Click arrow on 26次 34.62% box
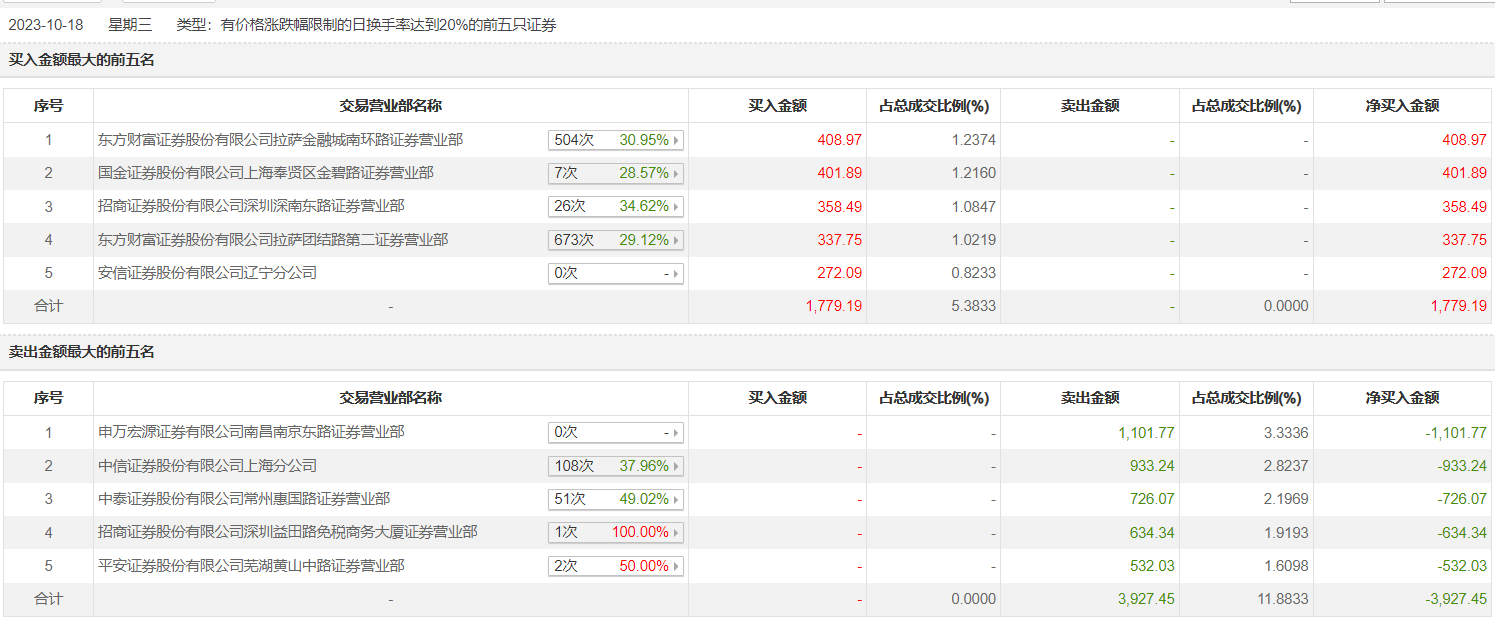This screenshot has width=1495, height=622. [x=676, y=207]
